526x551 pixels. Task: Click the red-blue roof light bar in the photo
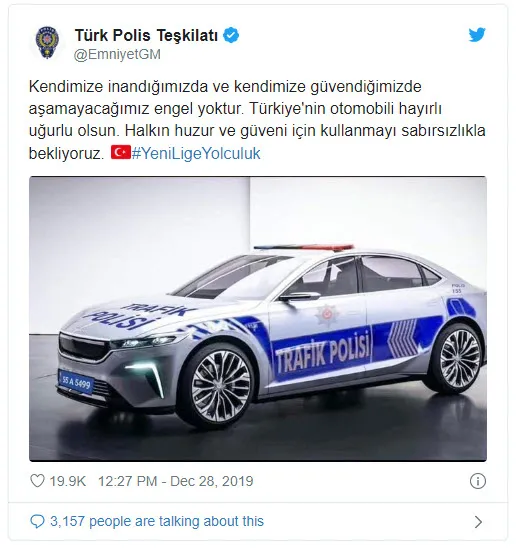tap(303, 247)
